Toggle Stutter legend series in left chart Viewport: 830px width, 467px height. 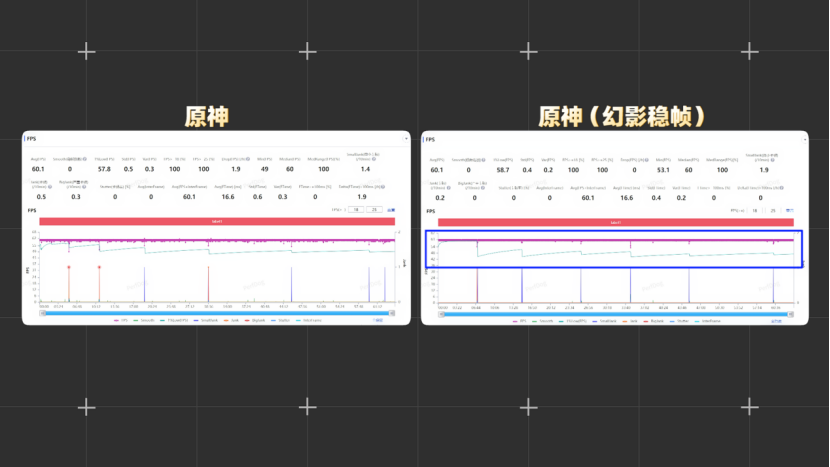pyautogui.click(x=281, y=320)
